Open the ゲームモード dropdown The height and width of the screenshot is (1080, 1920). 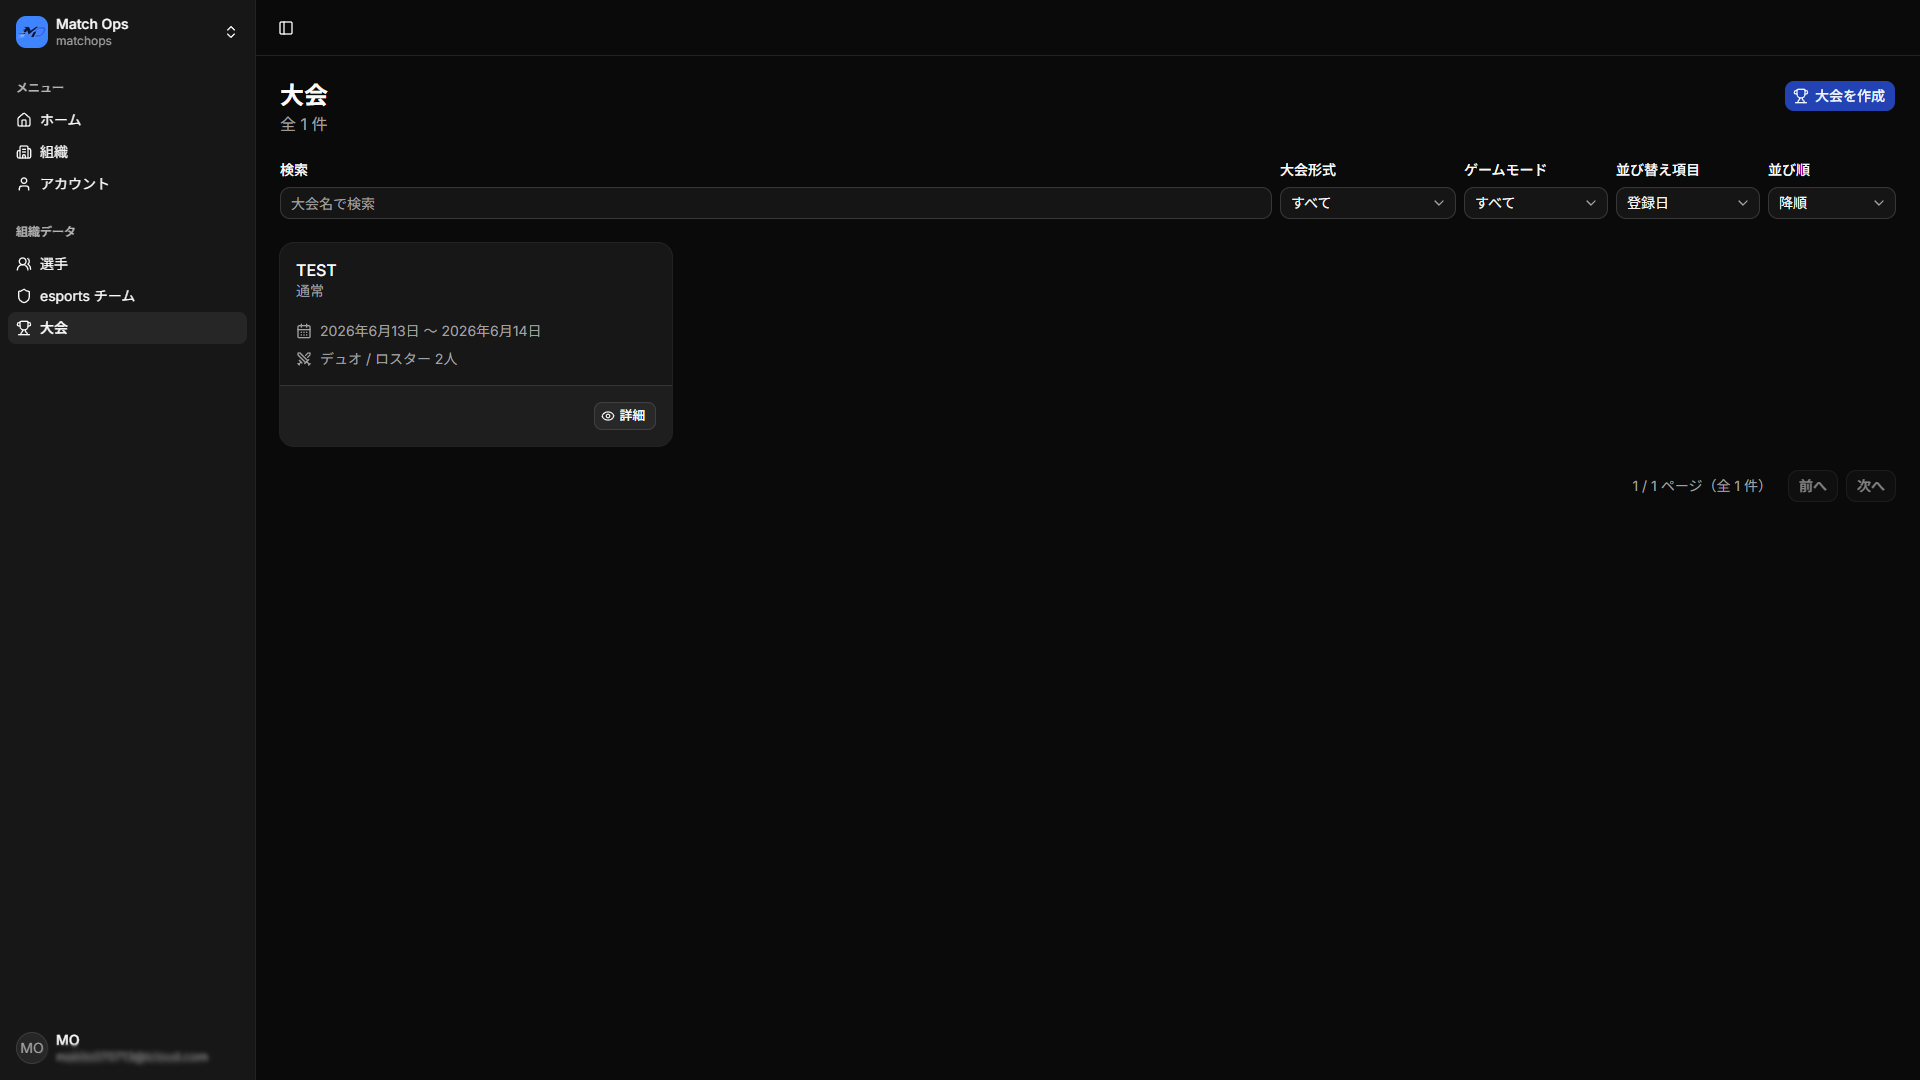tap(1535, 203)
